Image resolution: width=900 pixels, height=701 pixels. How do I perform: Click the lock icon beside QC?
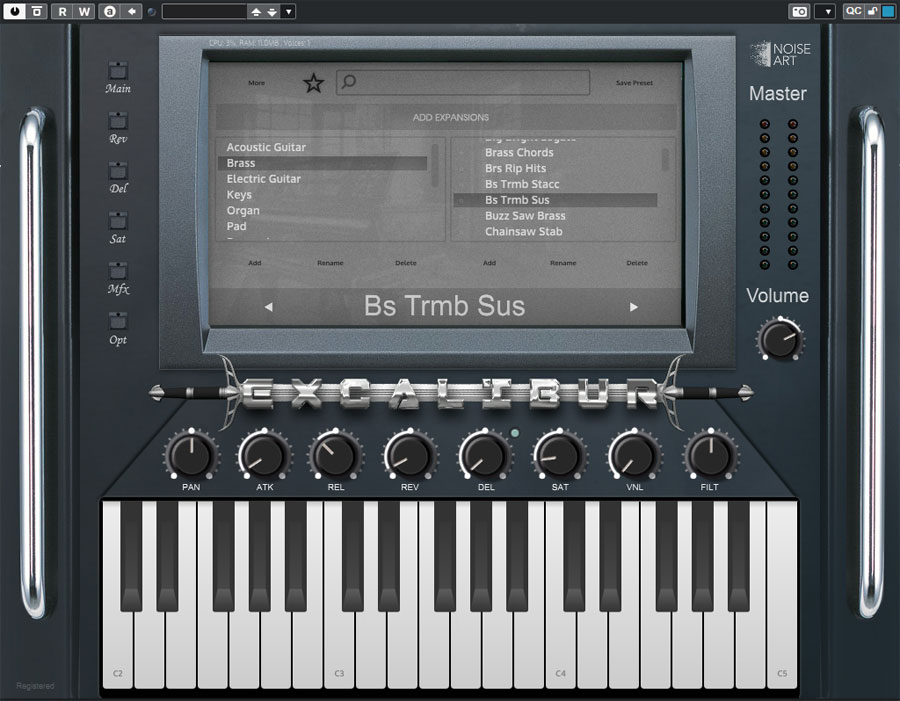point(872,11)
